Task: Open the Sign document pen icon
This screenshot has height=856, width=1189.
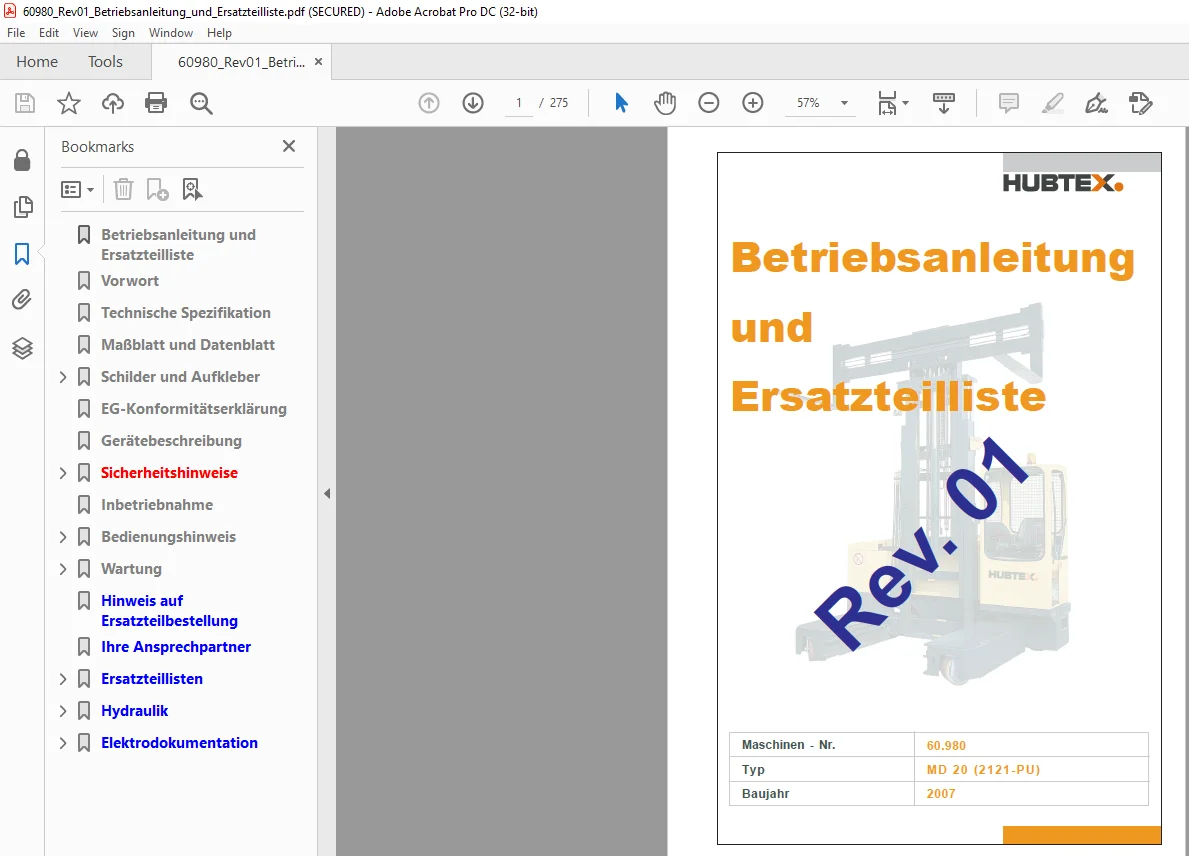Action: pyautogui.click(x=1096, y=103)
